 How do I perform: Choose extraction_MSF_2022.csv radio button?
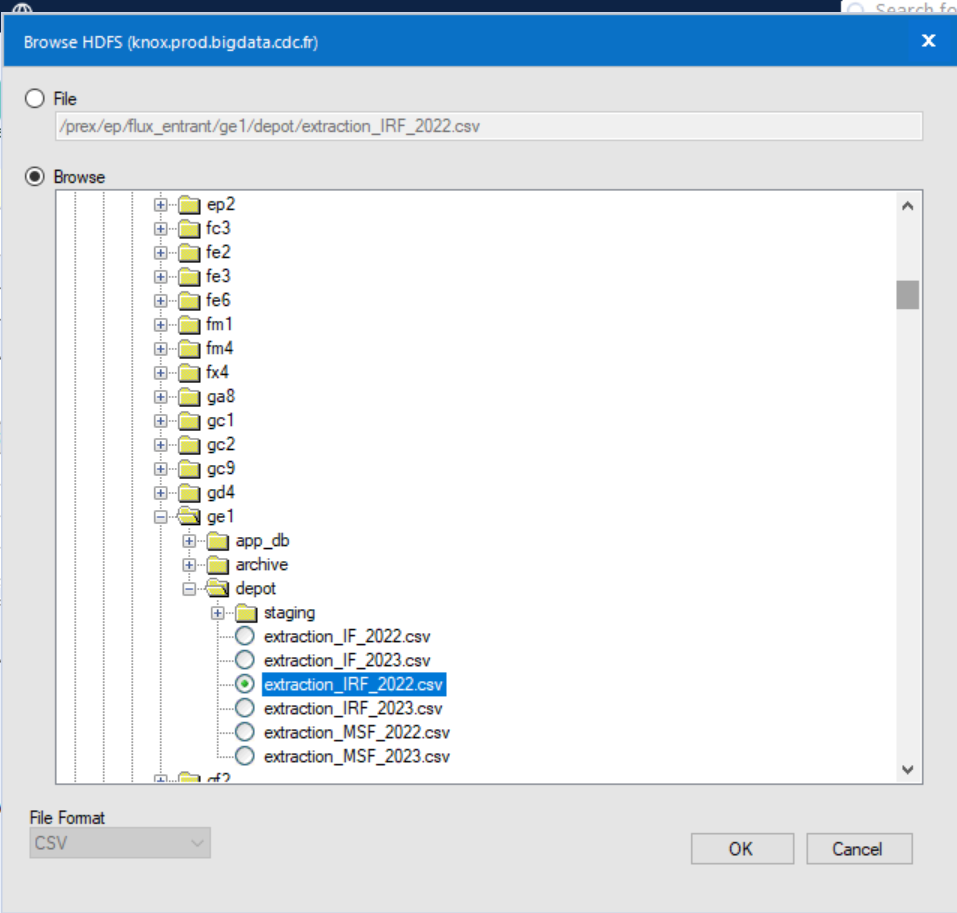click(x=243, y=732)
